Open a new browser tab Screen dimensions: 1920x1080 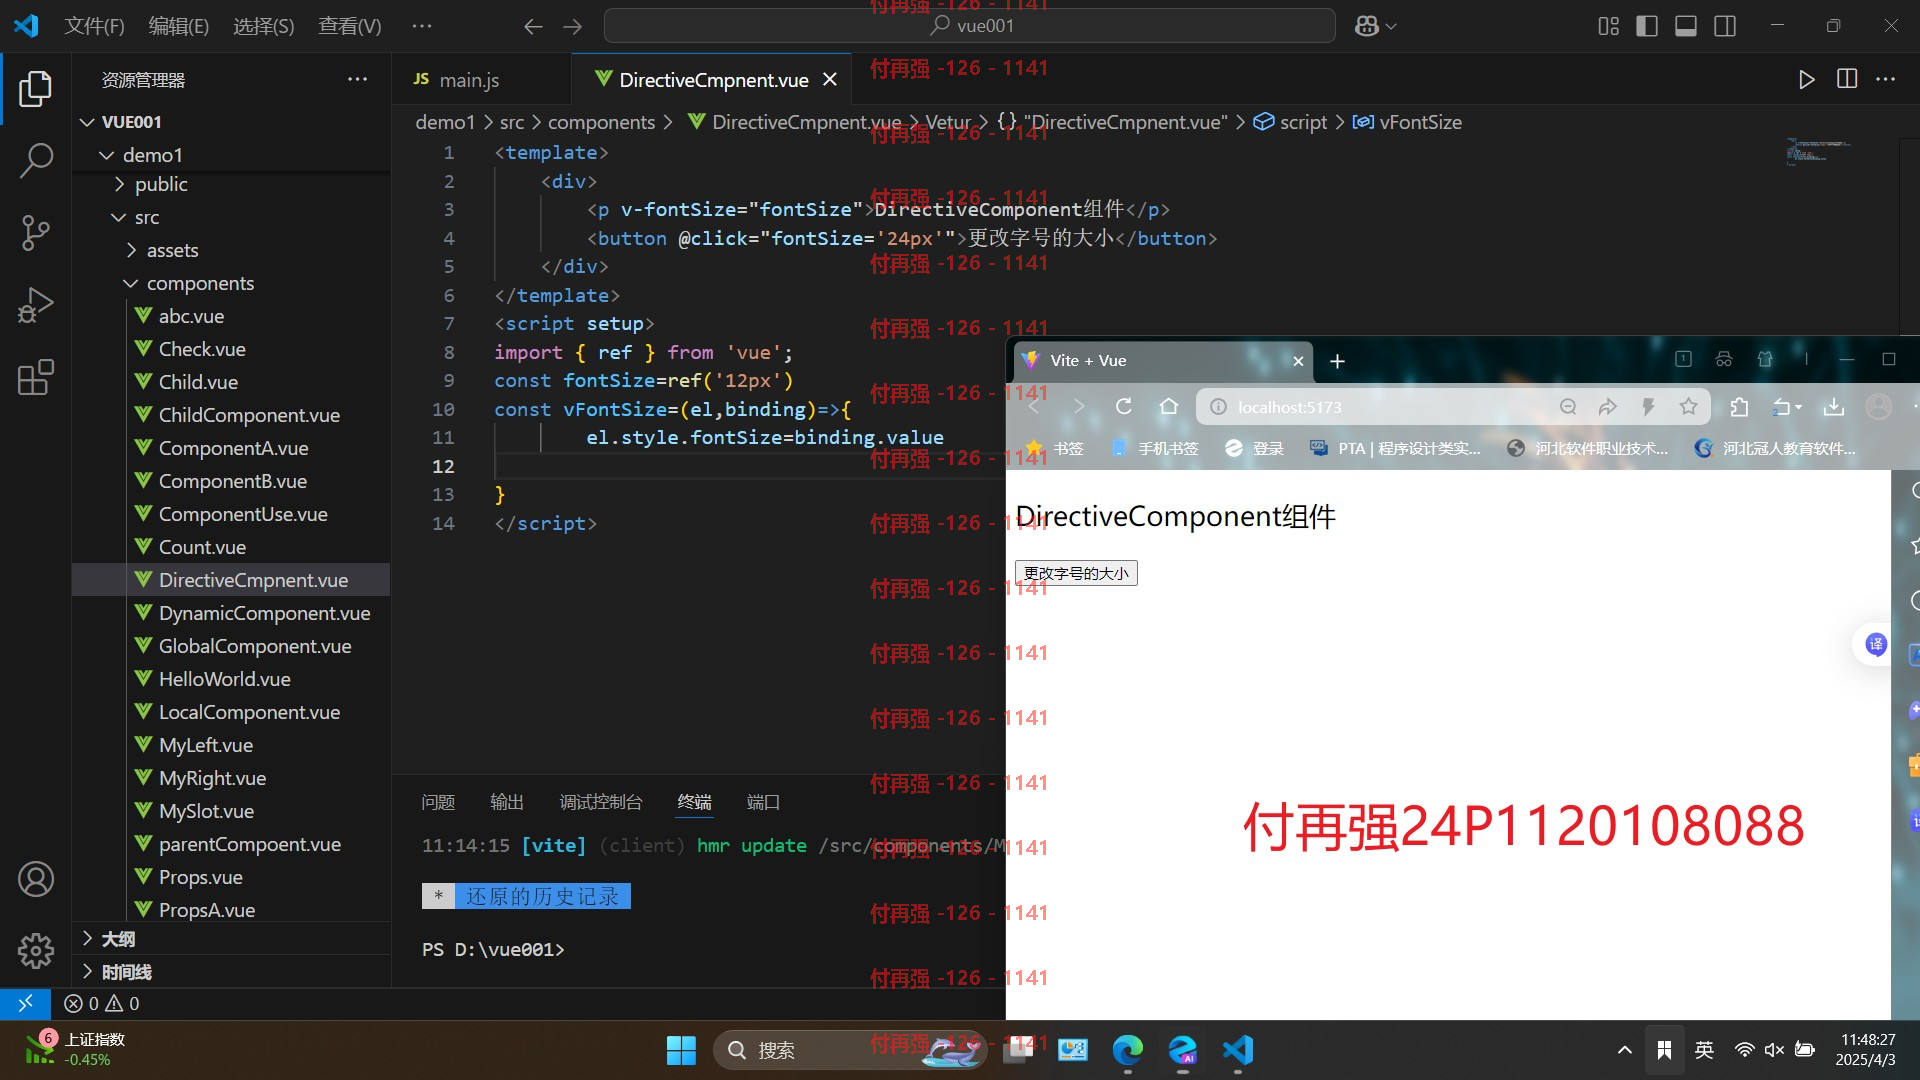click(1337, 361)
